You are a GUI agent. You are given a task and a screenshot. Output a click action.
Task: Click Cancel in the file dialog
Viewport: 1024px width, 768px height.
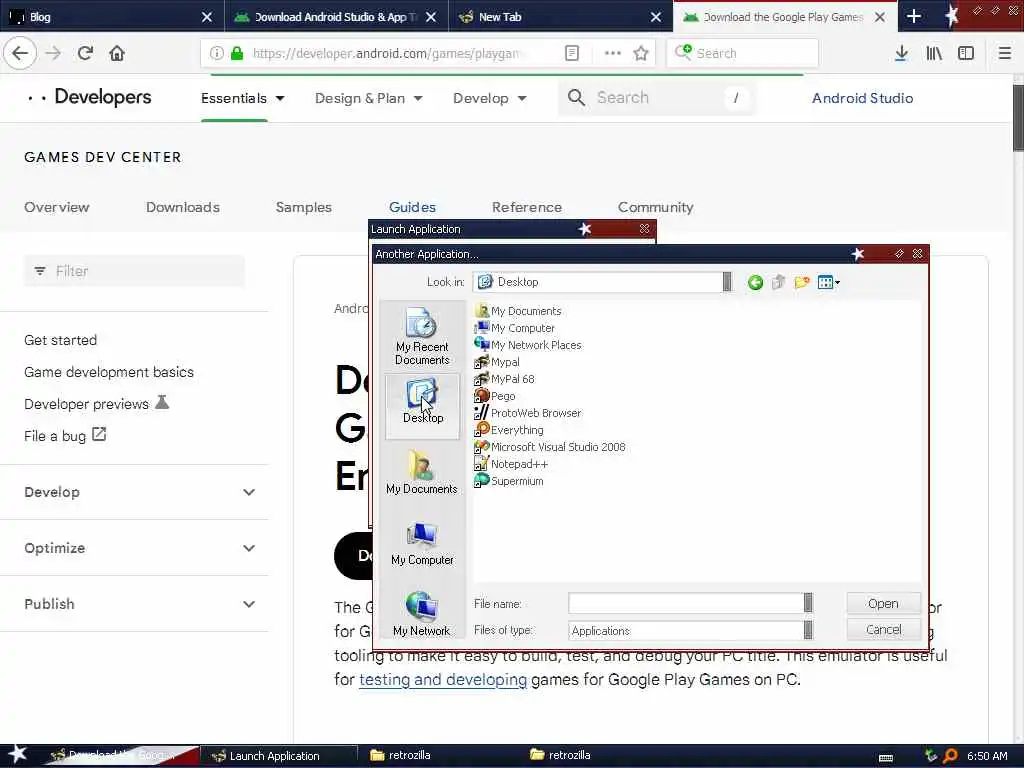pyautogui.click(x=884, y=630)
